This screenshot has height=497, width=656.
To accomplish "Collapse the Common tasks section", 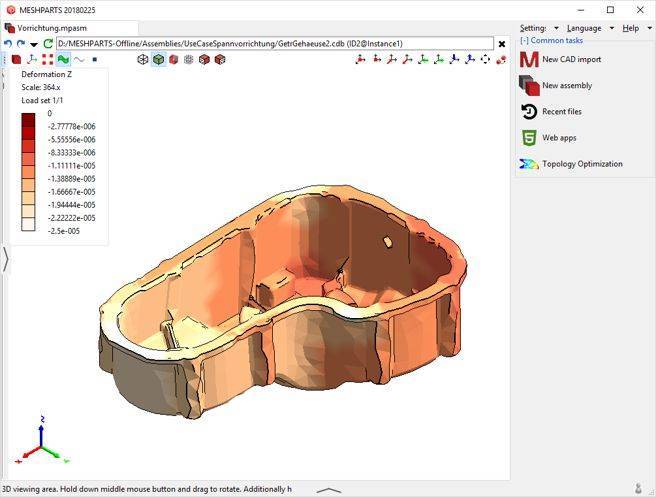I will (x=524, y=41).
